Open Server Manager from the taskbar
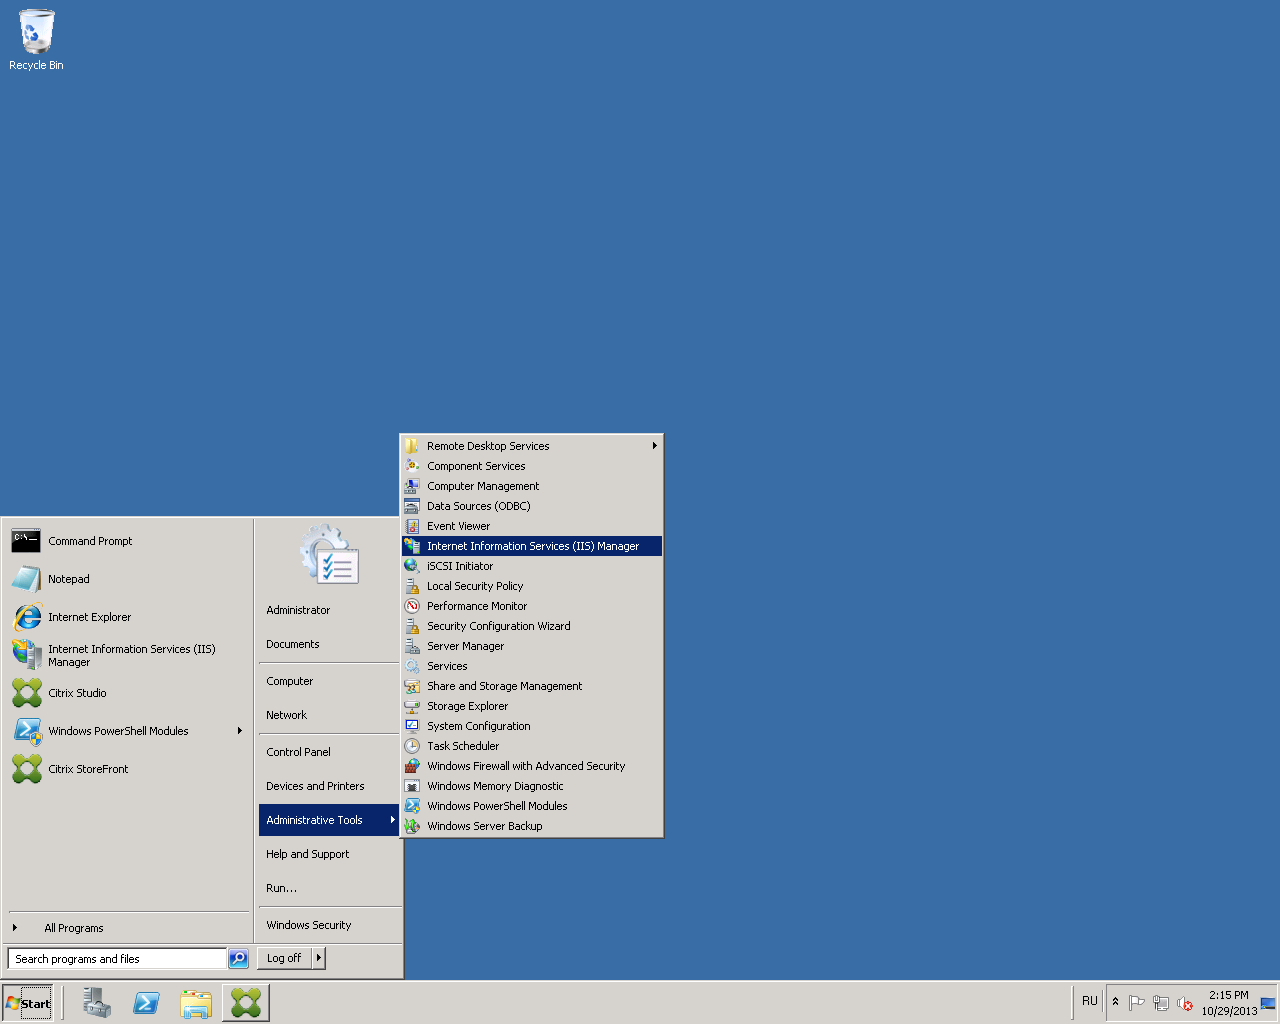 (x=96, y=1003)
